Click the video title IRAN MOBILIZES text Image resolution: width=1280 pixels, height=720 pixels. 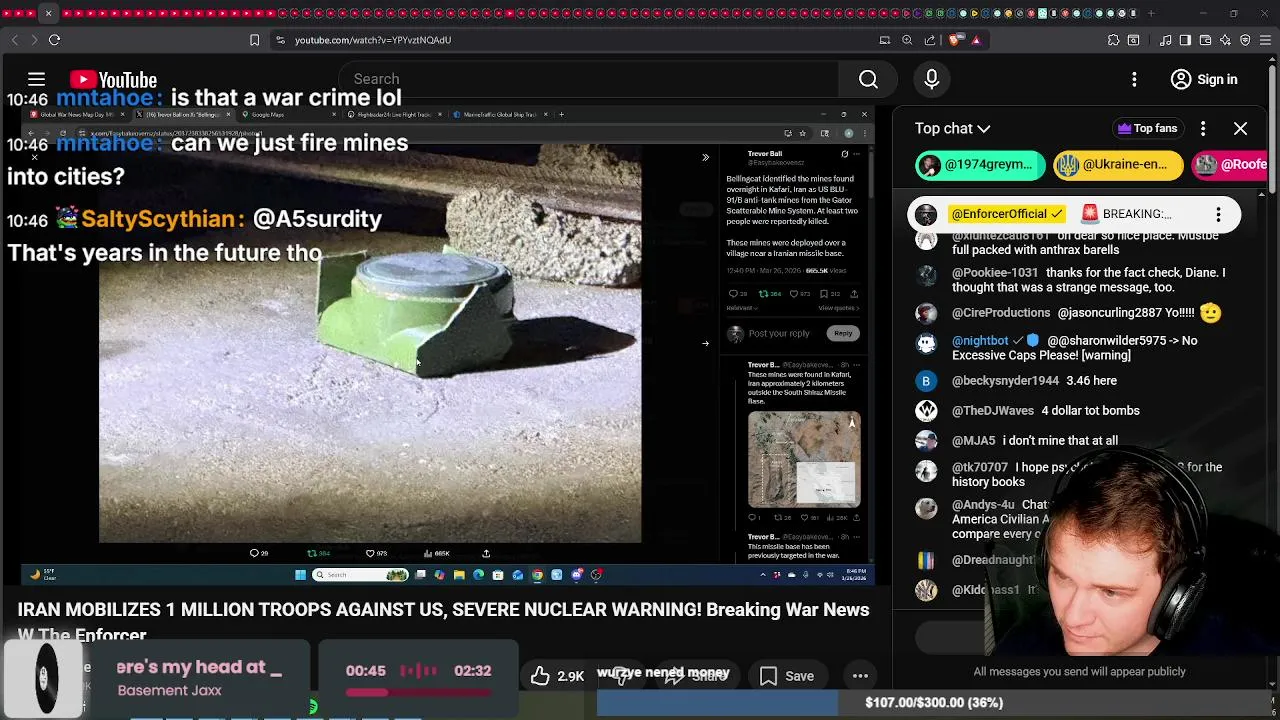[x=443, y=620]
